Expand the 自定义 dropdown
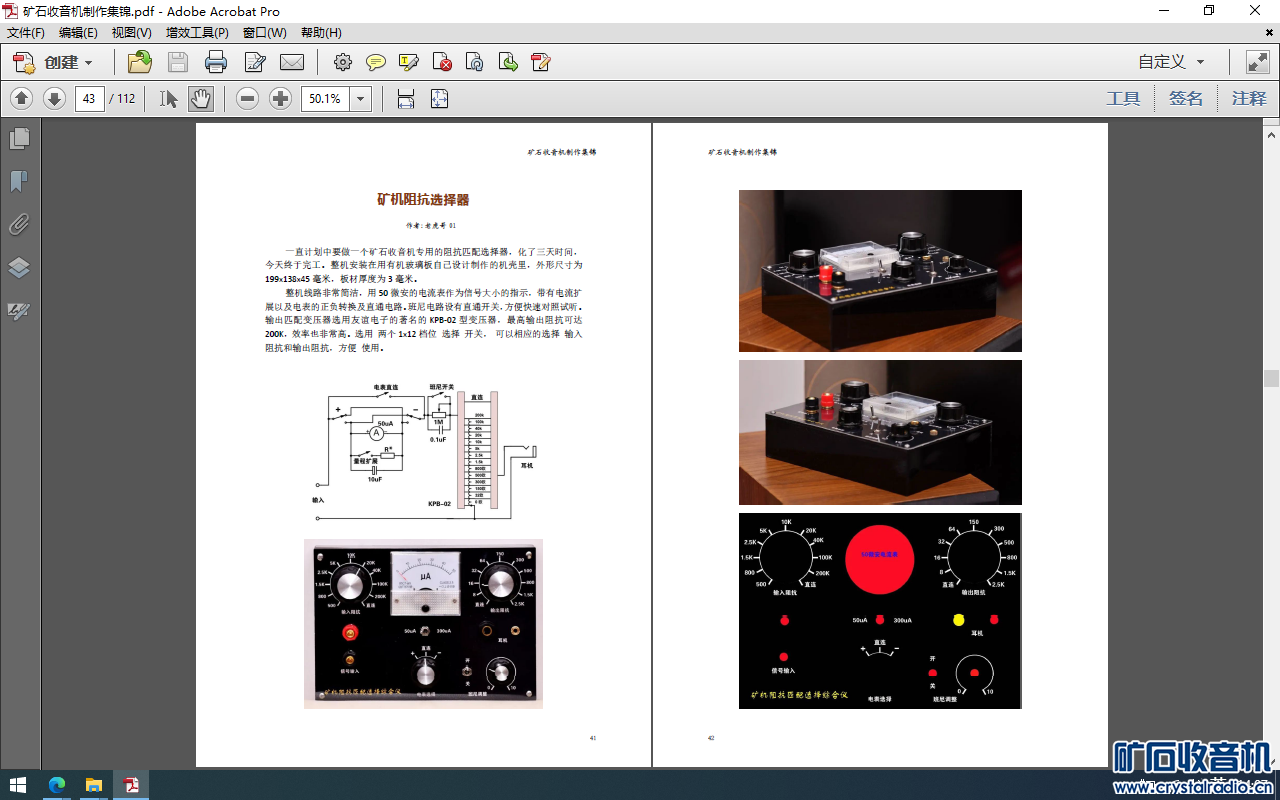 point(1172,62)
